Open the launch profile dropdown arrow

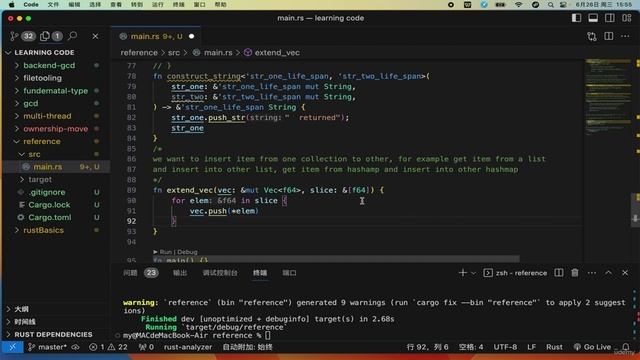coord(473,273)
